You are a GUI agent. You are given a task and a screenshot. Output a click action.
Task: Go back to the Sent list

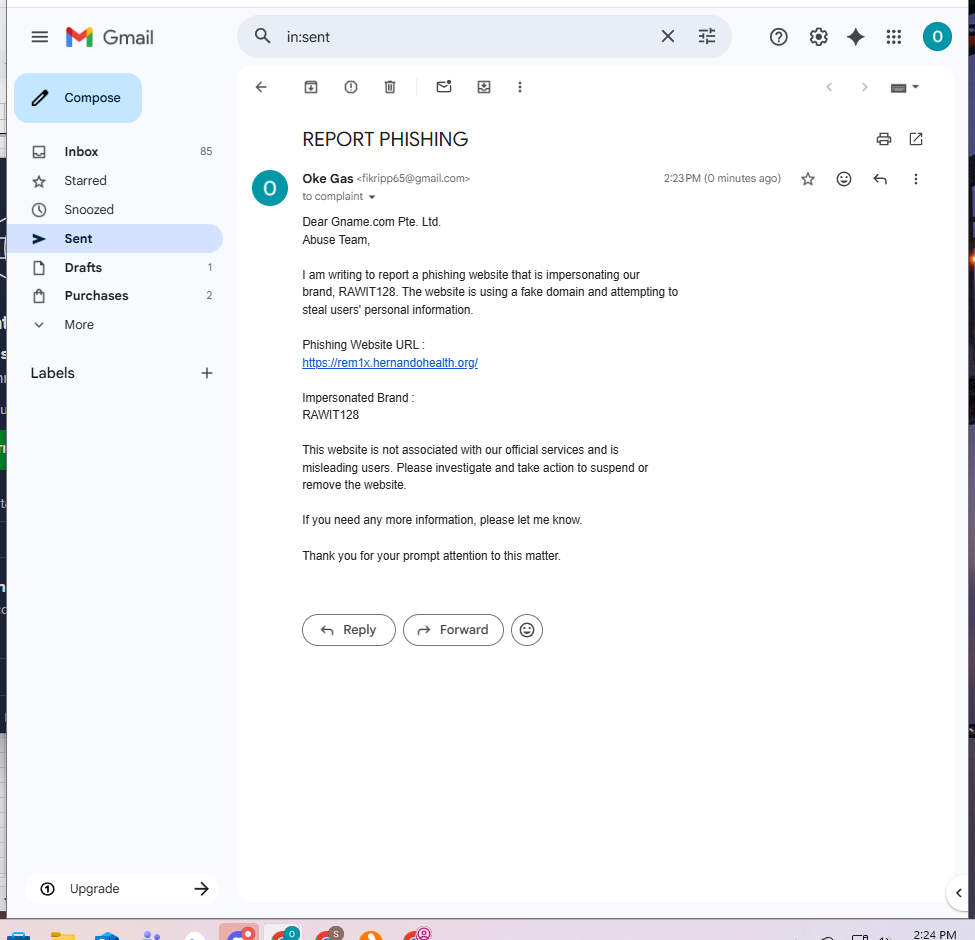click(261, 87)
